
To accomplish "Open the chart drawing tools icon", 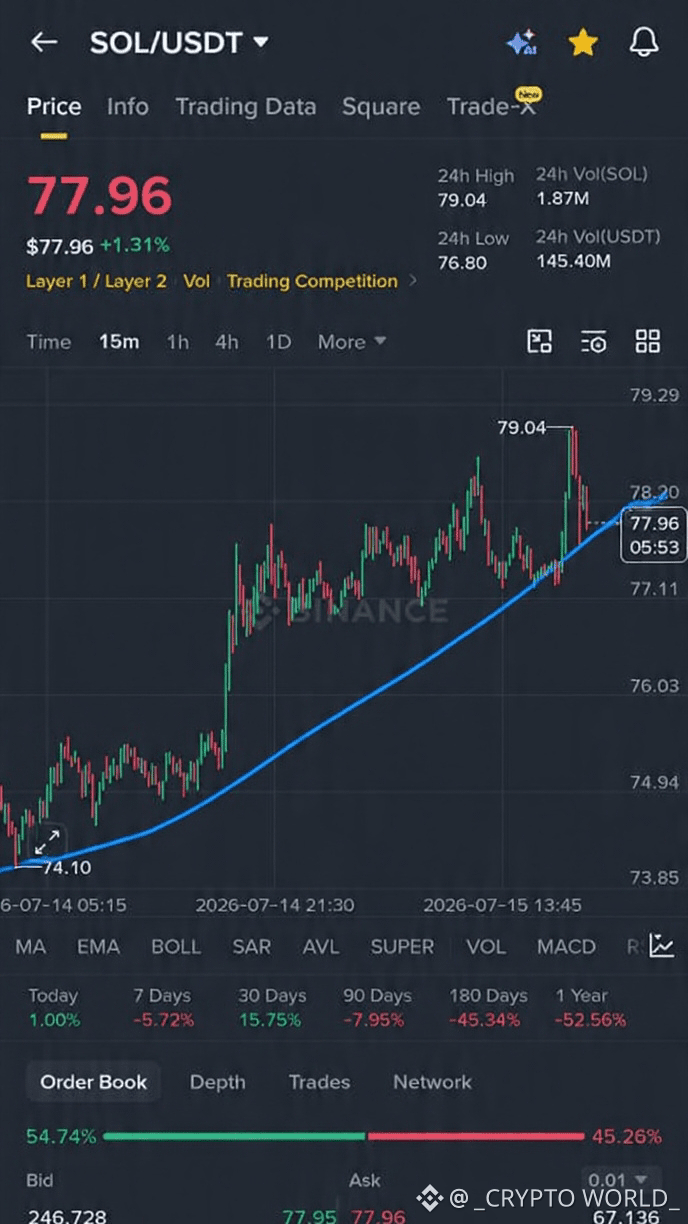I will click(540, 342).
